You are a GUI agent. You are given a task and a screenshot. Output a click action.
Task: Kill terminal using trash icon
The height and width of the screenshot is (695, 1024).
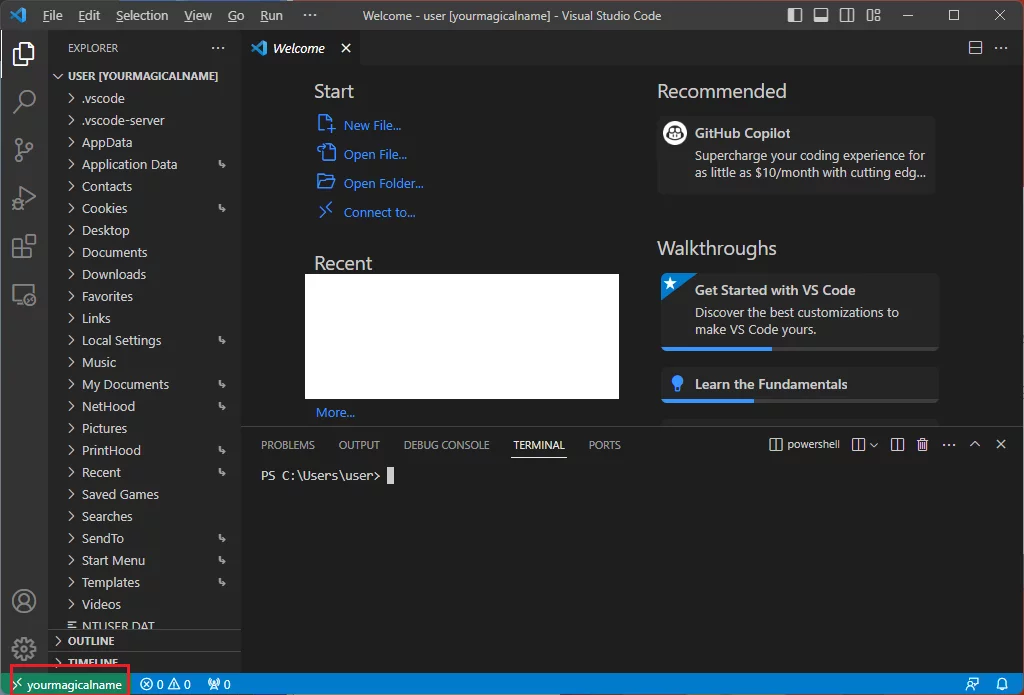[922, 445]
